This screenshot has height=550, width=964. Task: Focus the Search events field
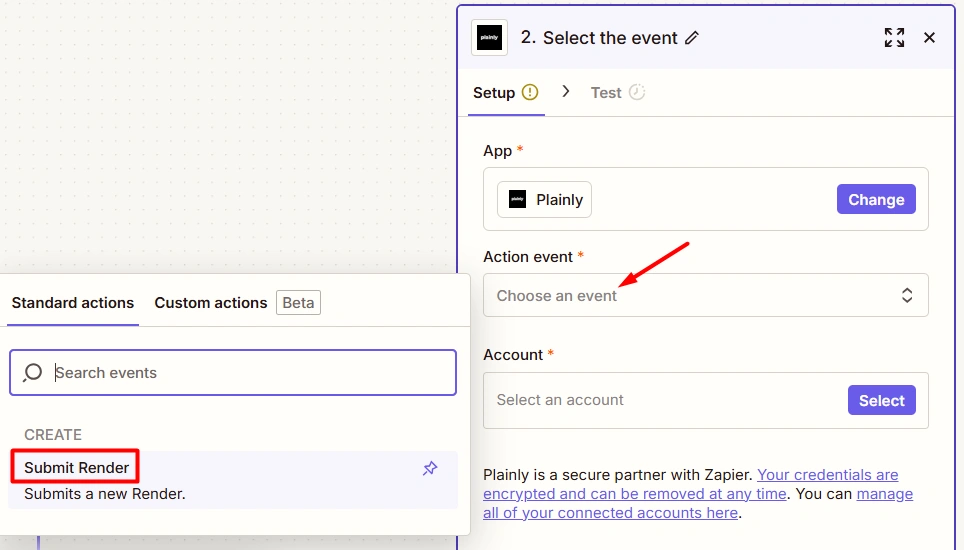233,372
